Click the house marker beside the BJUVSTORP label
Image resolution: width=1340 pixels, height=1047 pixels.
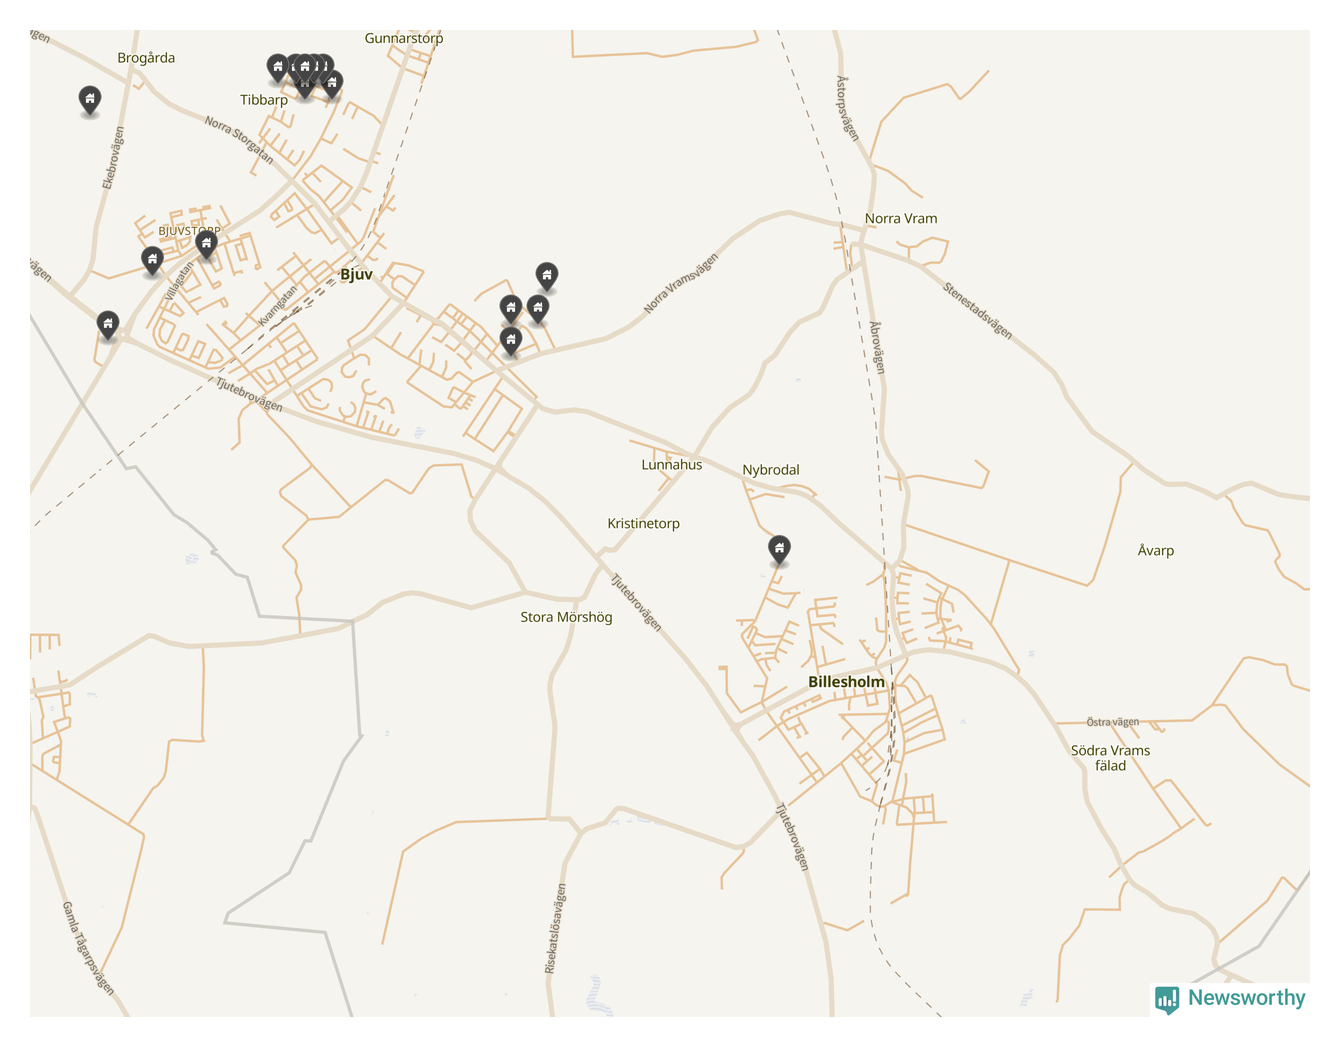(x=206, y=244)
